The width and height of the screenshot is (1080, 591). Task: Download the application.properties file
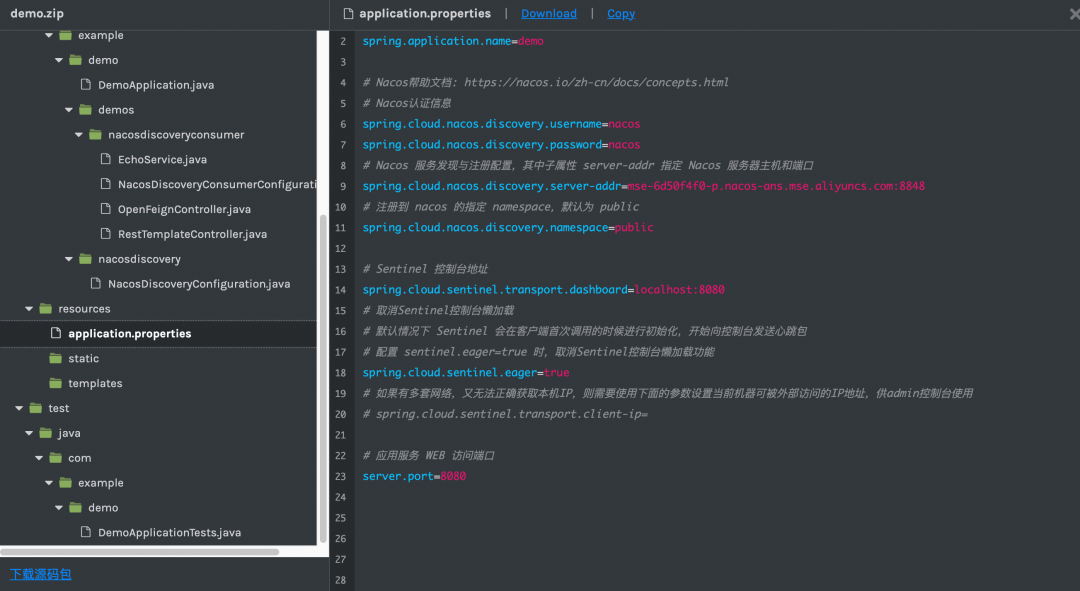coord(548,13)
